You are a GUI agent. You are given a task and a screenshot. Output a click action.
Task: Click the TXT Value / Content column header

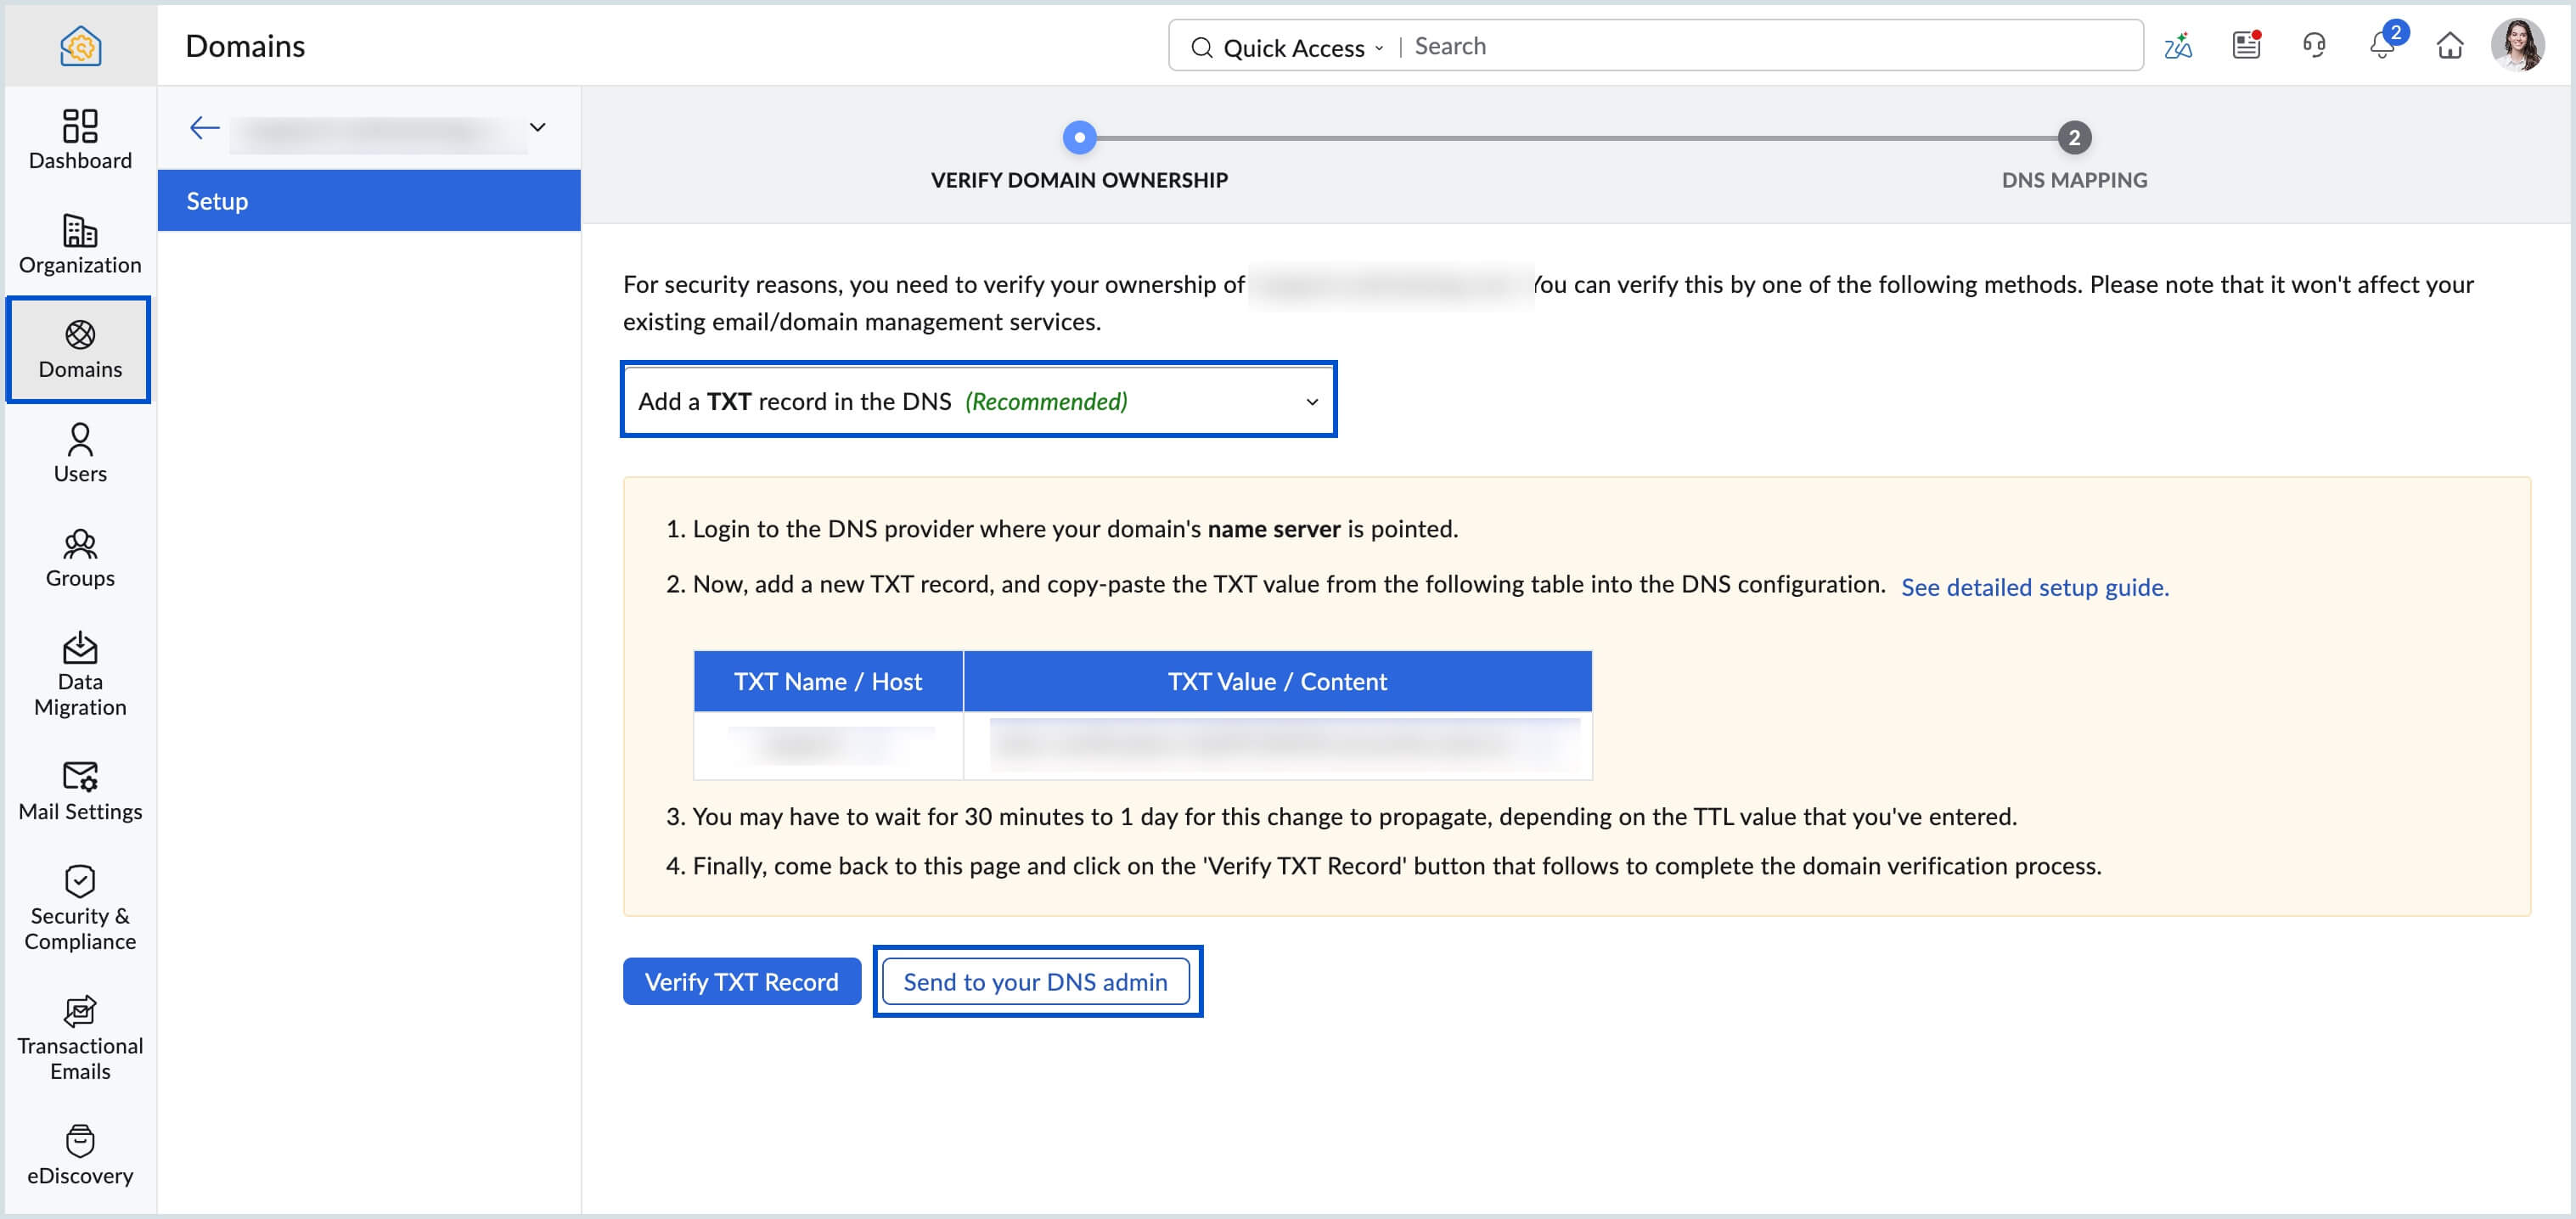pos(1277,681)
